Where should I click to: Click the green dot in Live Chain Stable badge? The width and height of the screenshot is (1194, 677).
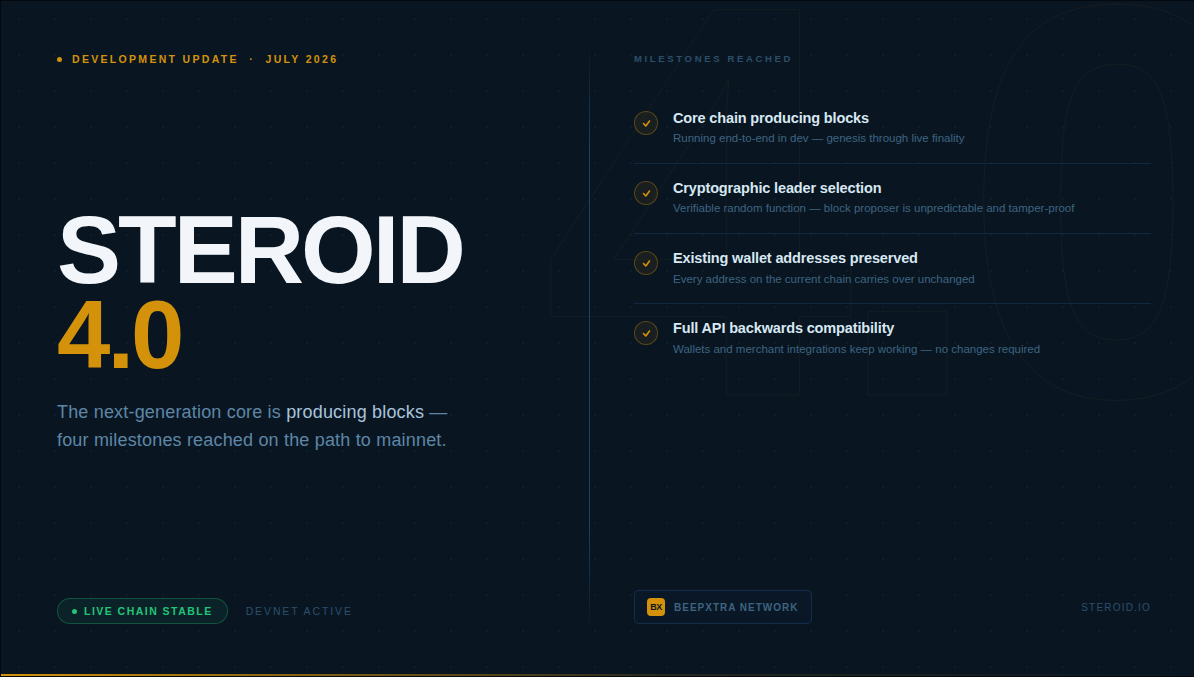tap(75, 611)
